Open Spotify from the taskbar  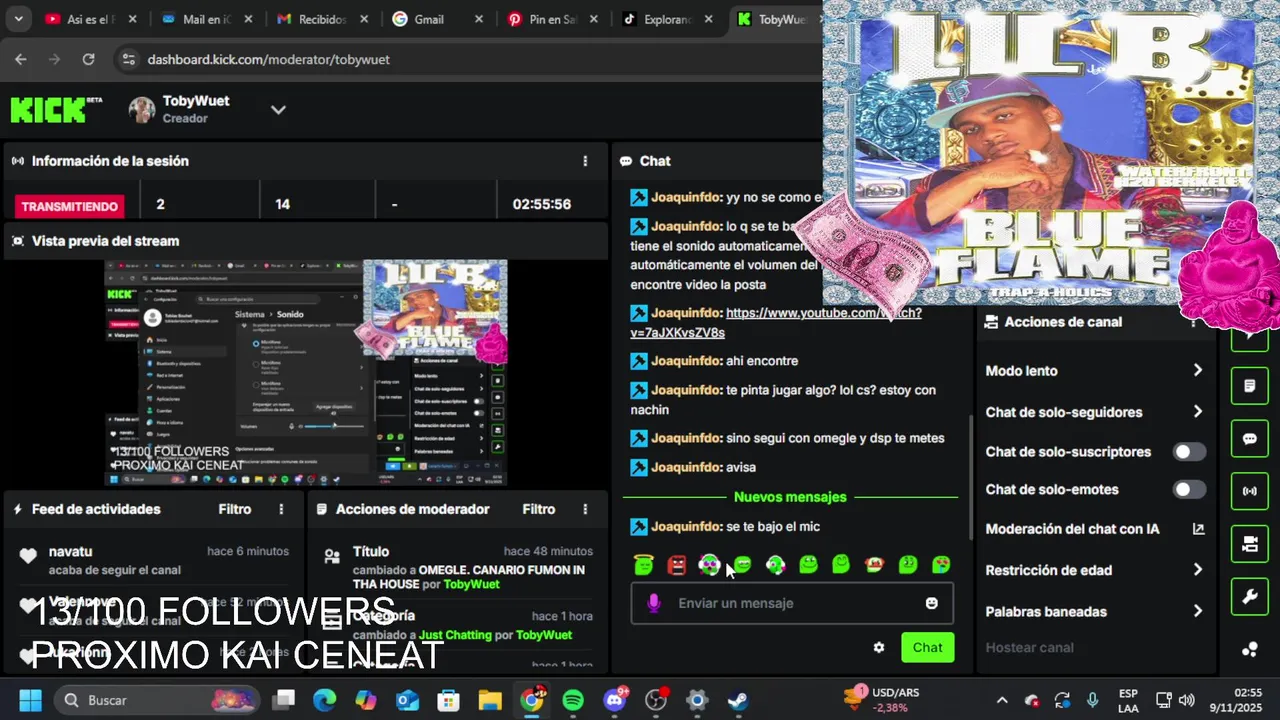(573, 700)
